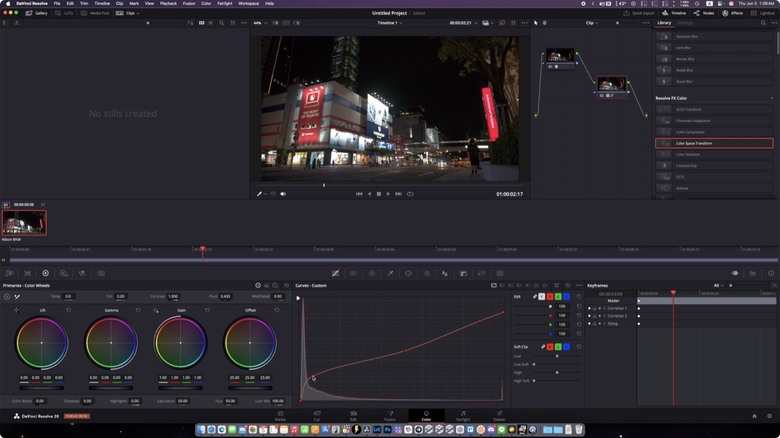780x438 pixels.
Task: Open the LUTs panel
Action: (64, 13)
